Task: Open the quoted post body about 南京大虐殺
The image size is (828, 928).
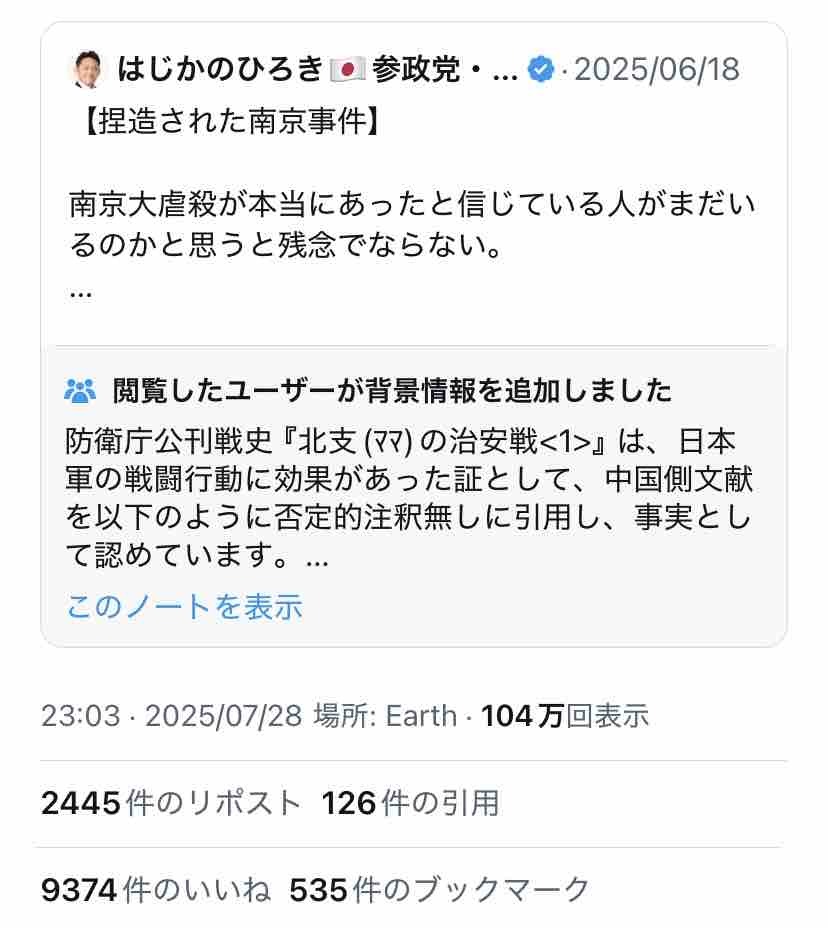Action: pyautogui.click(x=412, y=224)
